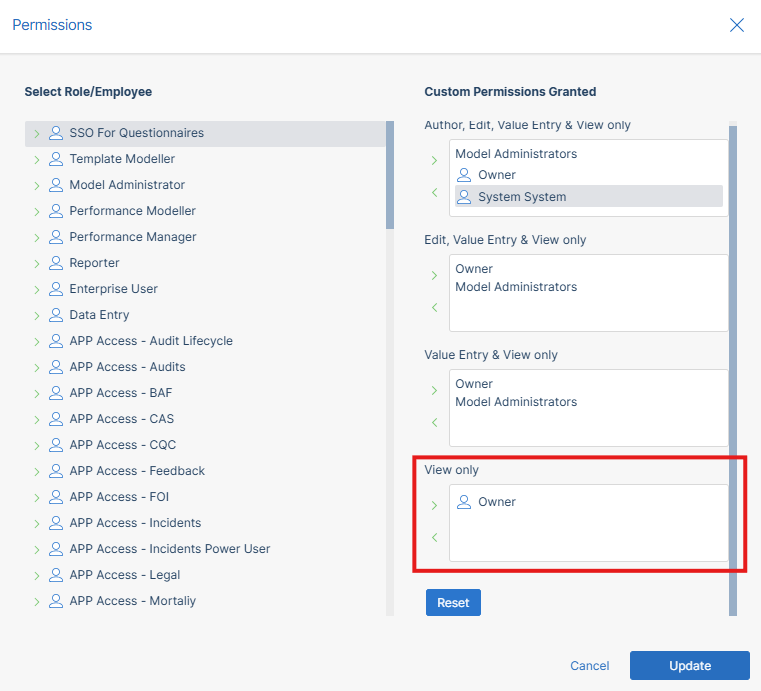Click the user icon beside APP Access - Feedback

pyautogui.click(x=56, y=471)
